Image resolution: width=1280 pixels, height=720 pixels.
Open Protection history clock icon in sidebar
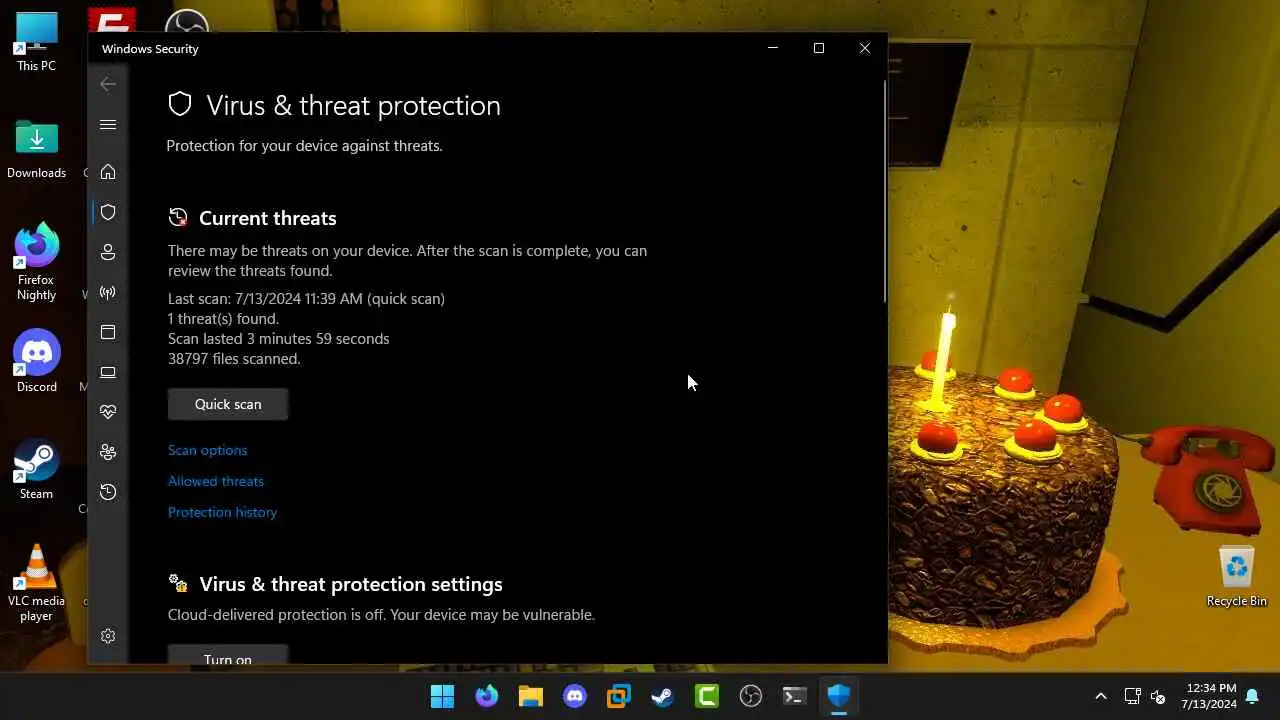108,492
